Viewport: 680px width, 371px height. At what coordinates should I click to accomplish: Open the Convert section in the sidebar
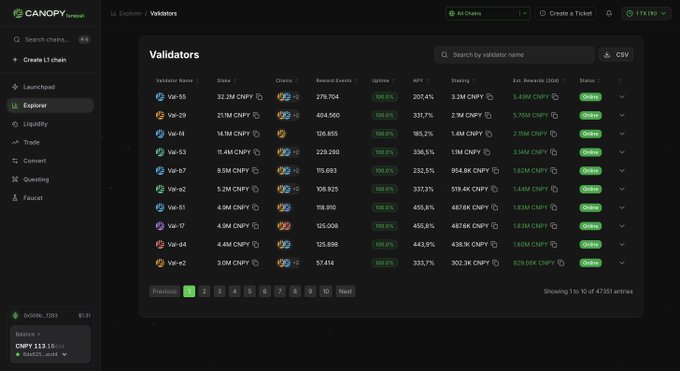point(50,161)
